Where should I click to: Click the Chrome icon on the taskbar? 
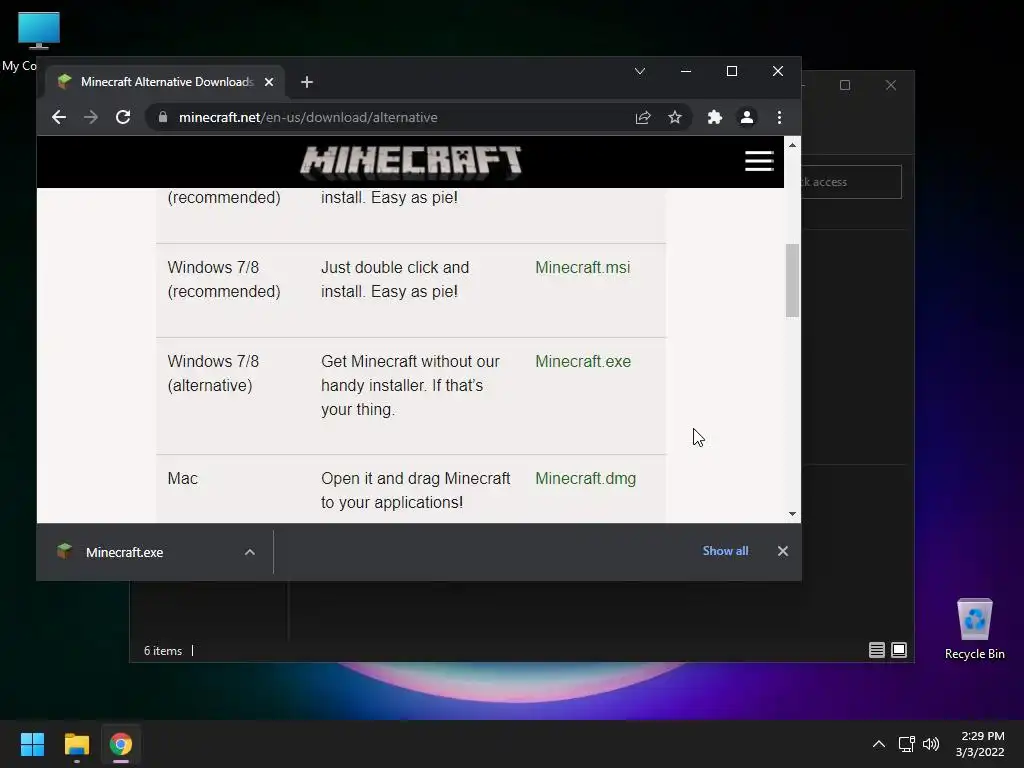(x=121, y=744)
